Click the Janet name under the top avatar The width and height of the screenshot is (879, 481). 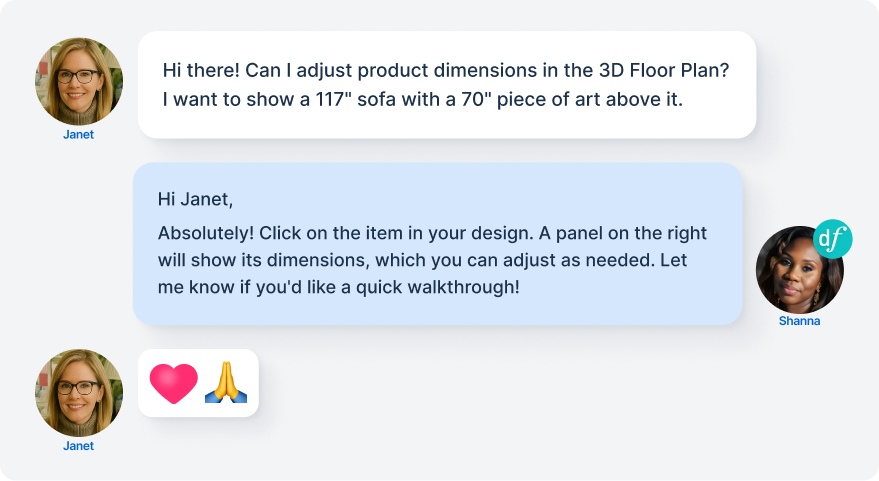click(78, 135)
